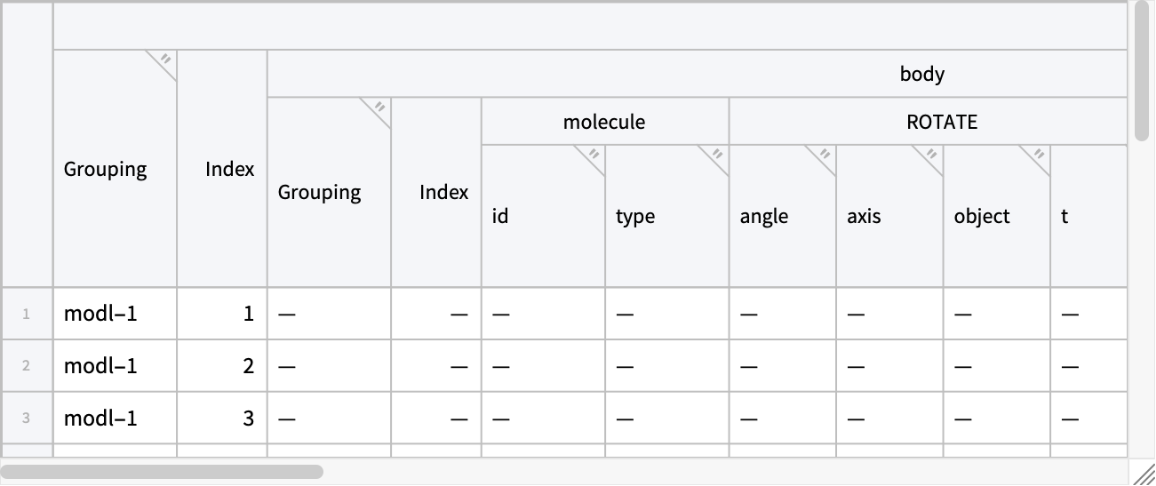Click corner sort icon in outer Grouping header

pos(167,59)
